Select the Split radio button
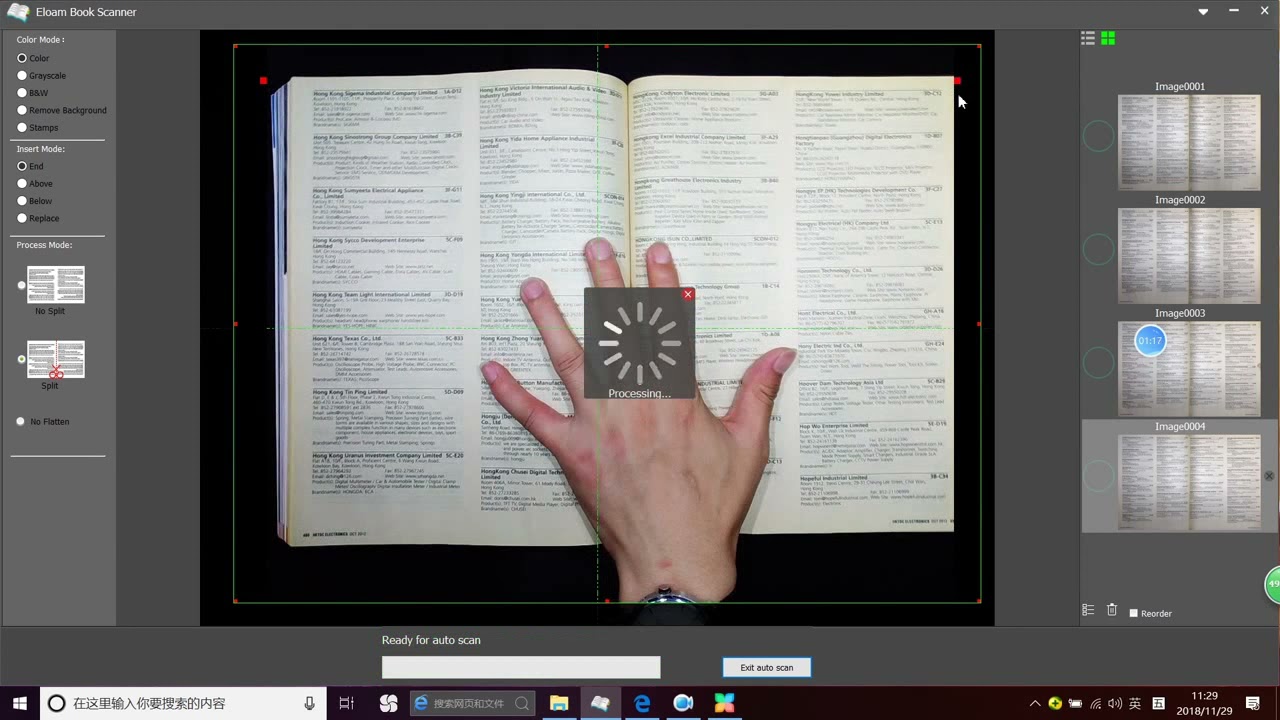Image resolution: width=1280 pixels, height=720 pixels. click(22, 359)
